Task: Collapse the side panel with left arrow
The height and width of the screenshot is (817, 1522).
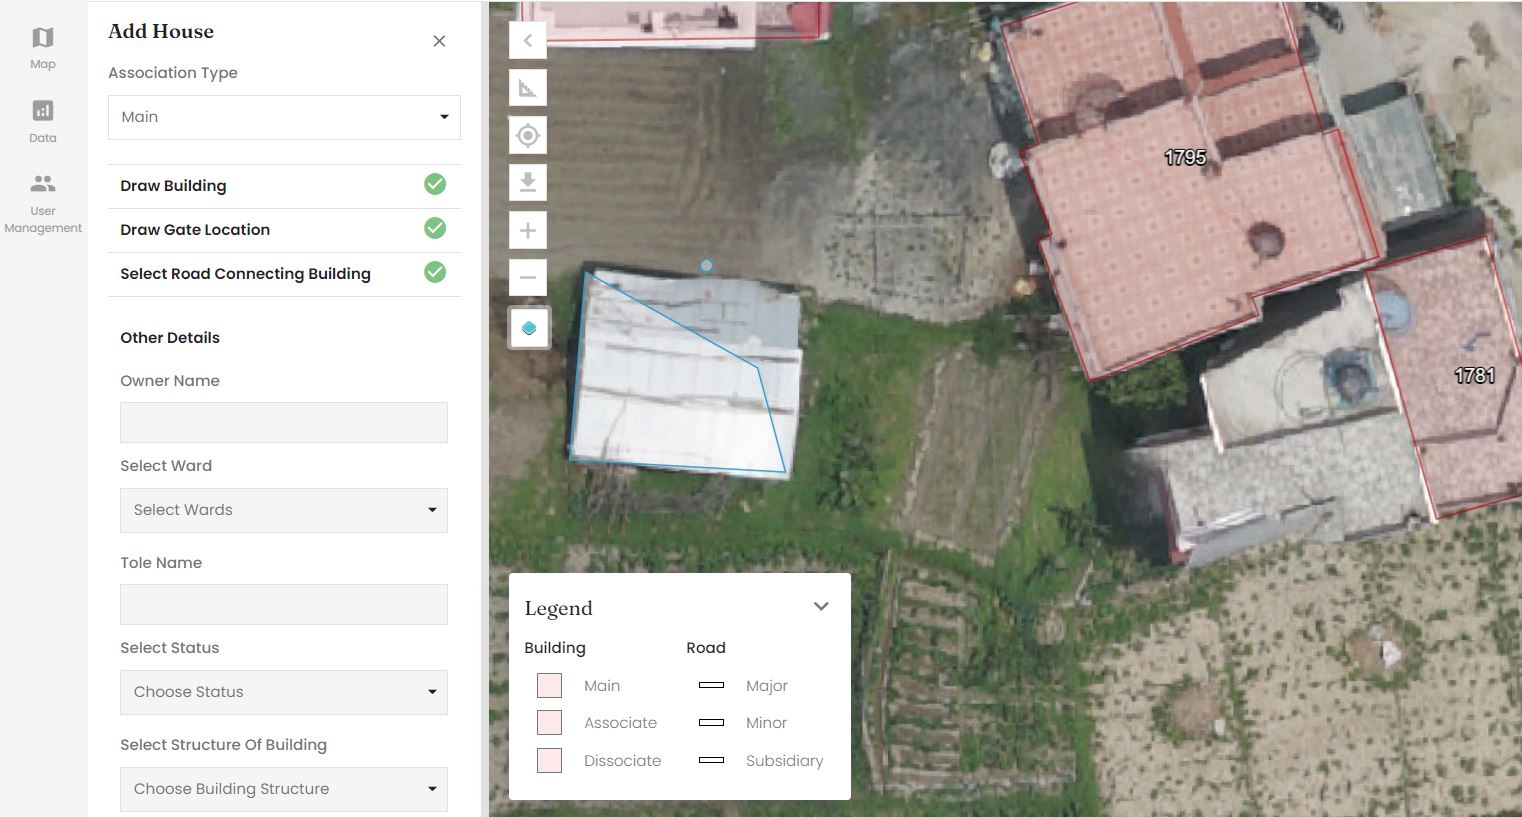Action: pyautogui.click(x=528, y=41)
